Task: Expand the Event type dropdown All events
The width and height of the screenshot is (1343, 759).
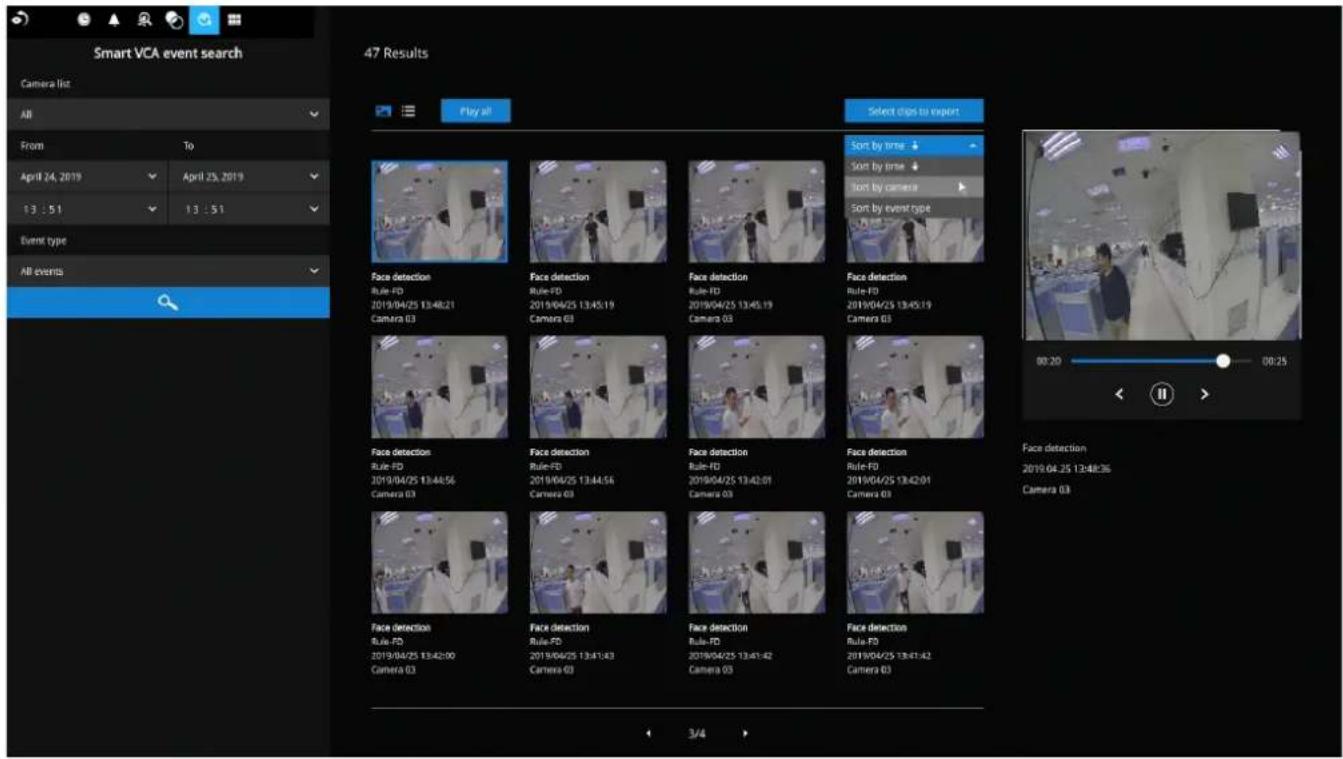Action: [168, 271]
